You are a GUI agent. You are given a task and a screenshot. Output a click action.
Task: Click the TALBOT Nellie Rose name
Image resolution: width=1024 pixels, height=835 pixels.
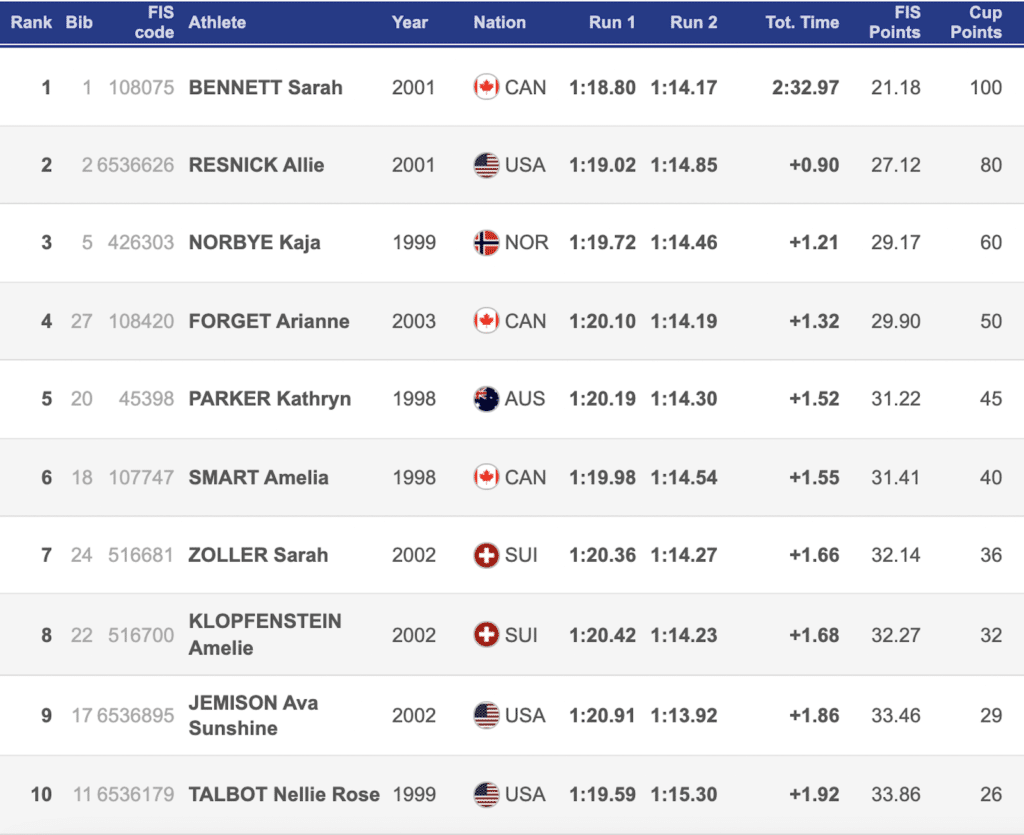tap(284, 794)
